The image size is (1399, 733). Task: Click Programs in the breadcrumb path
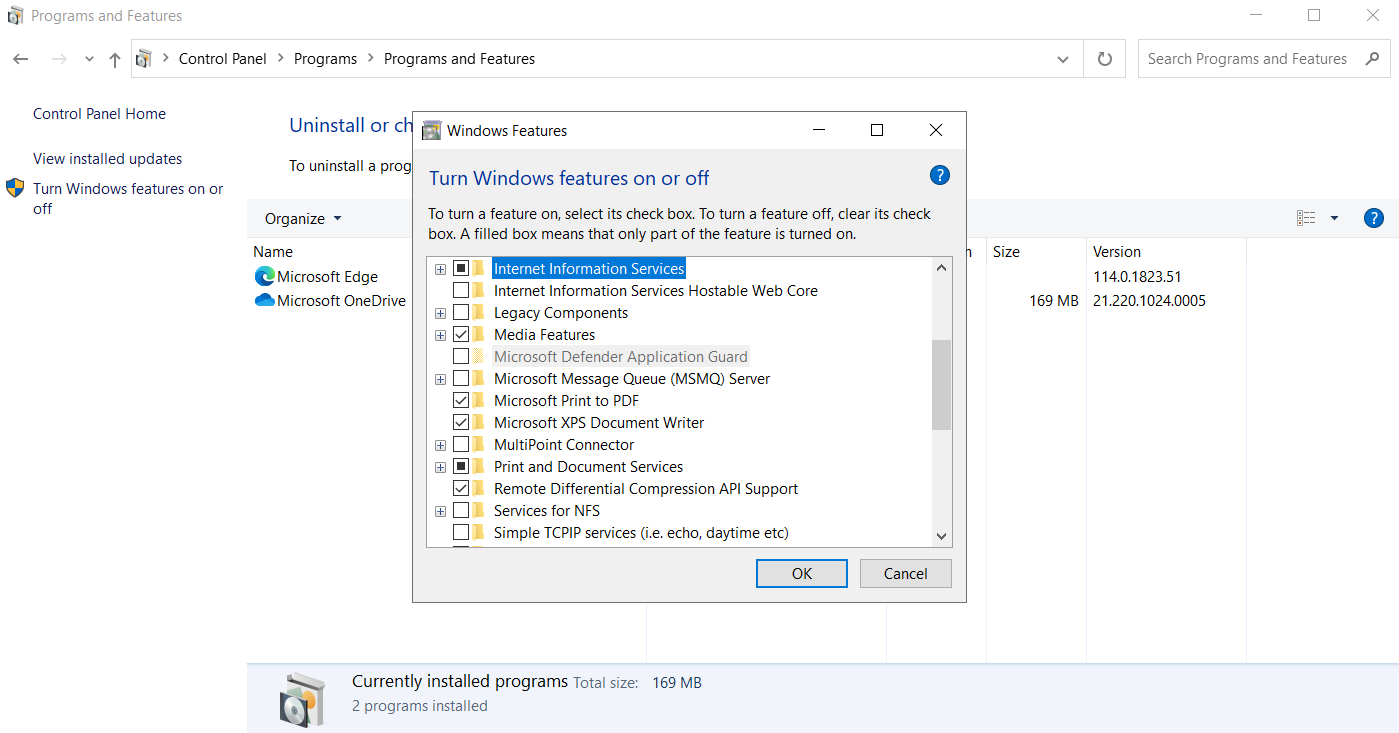pyautogui.click(x=325, y=59)
